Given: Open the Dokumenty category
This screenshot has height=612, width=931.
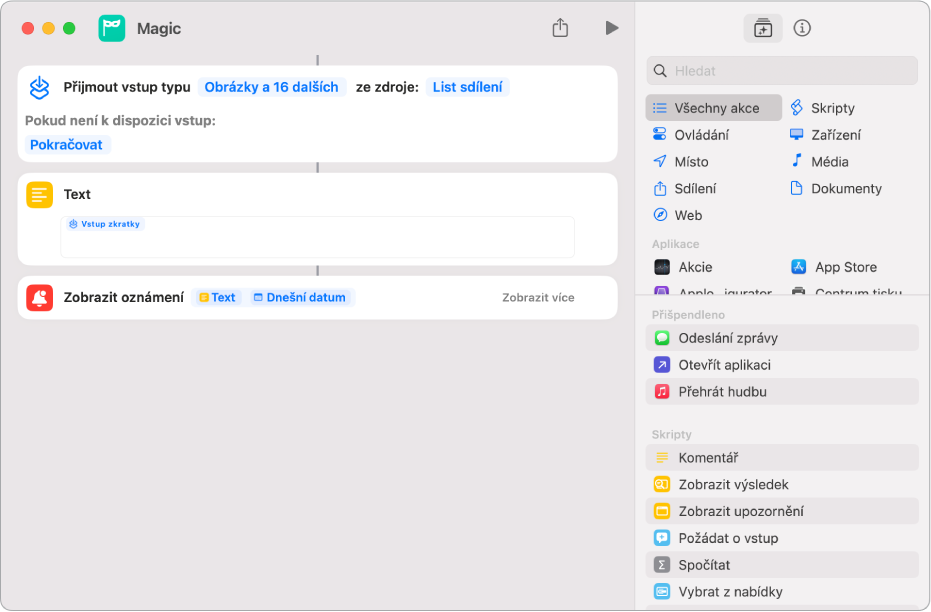Looking at the screenshot, I should [x=836, y=188].
